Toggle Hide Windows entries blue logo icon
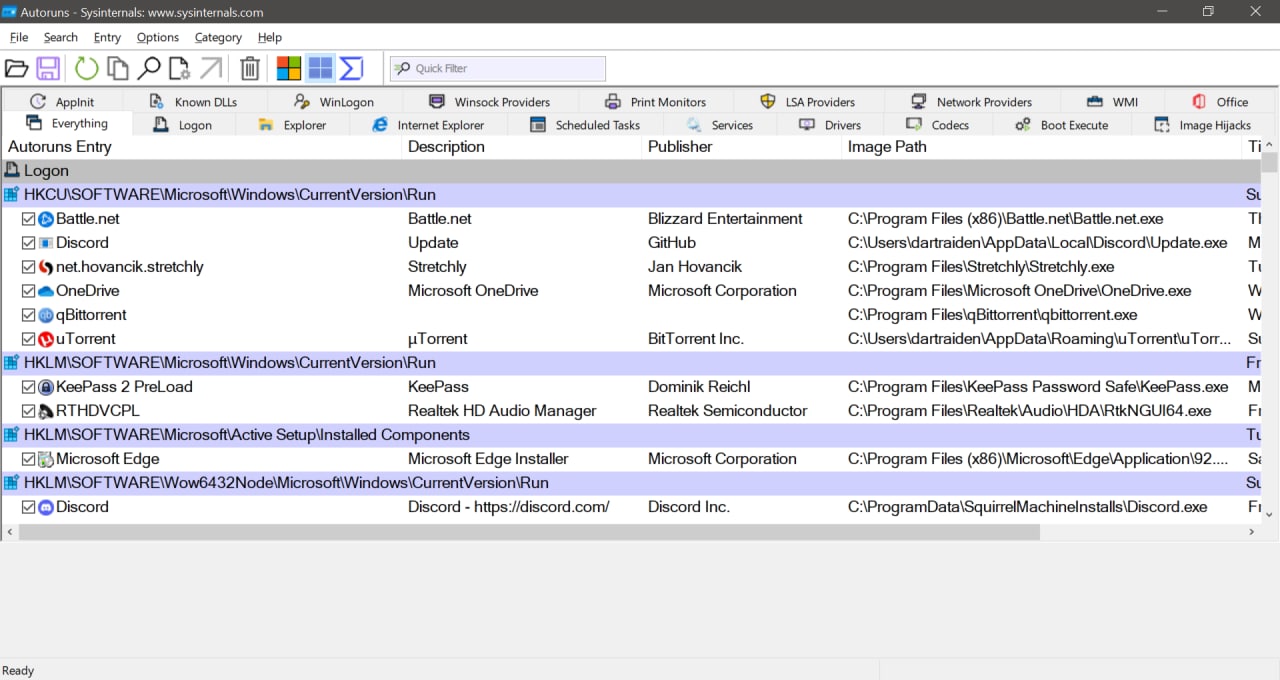 tap(320, 68)
